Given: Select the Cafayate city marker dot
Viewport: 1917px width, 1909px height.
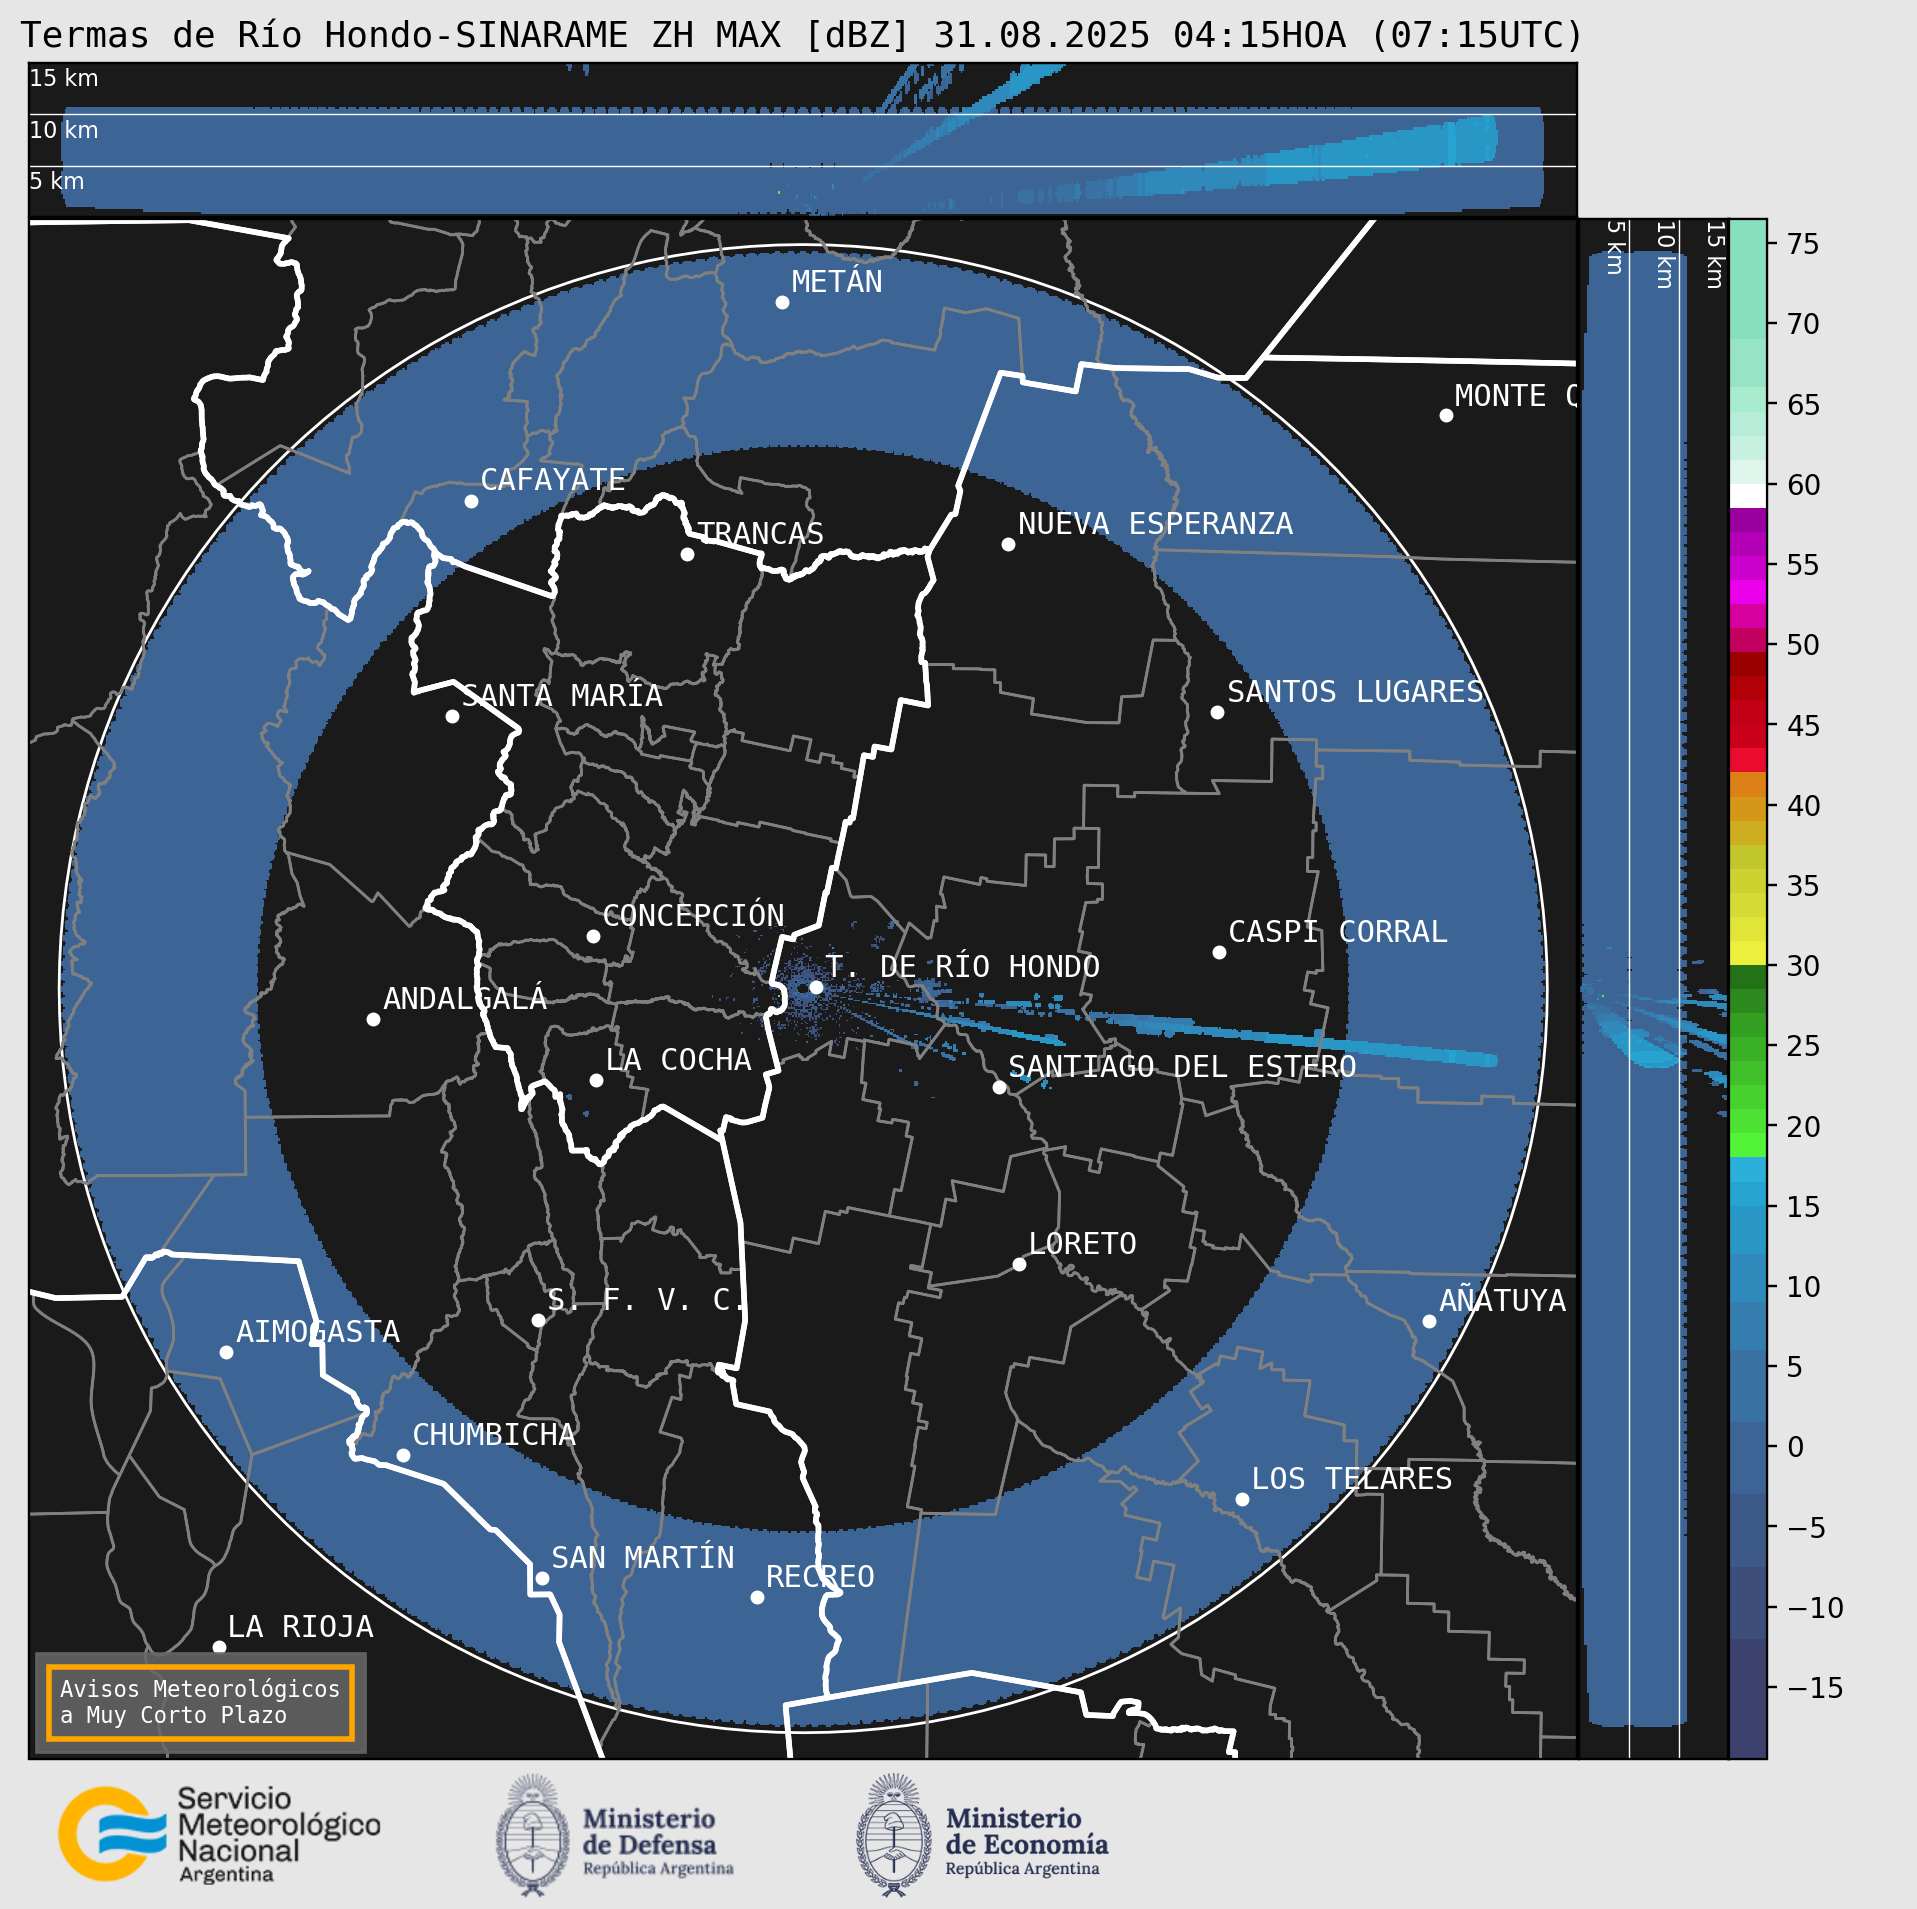Looking at the screenshot, I should pos(471,501).
